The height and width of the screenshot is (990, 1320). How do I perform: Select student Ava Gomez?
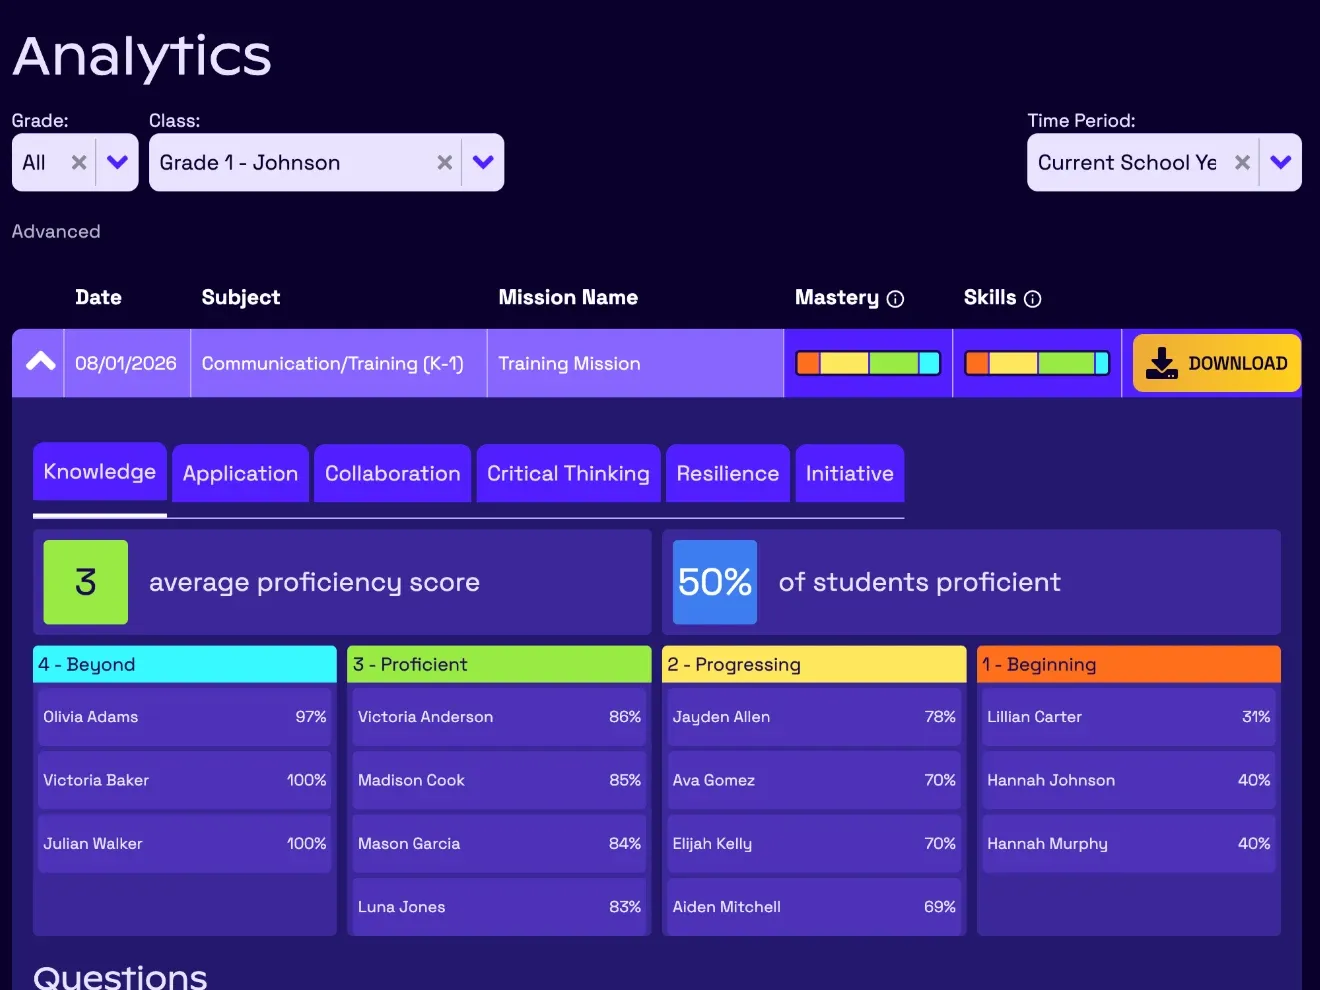[x=814, y=780]
